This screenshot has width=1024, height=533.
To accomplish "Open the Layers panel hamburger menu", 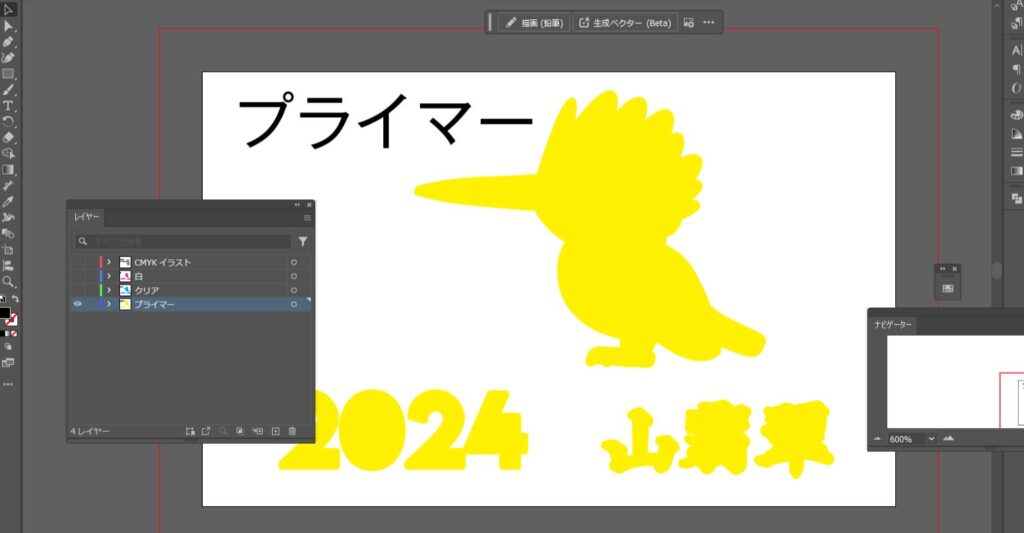I will pos(307,217).
